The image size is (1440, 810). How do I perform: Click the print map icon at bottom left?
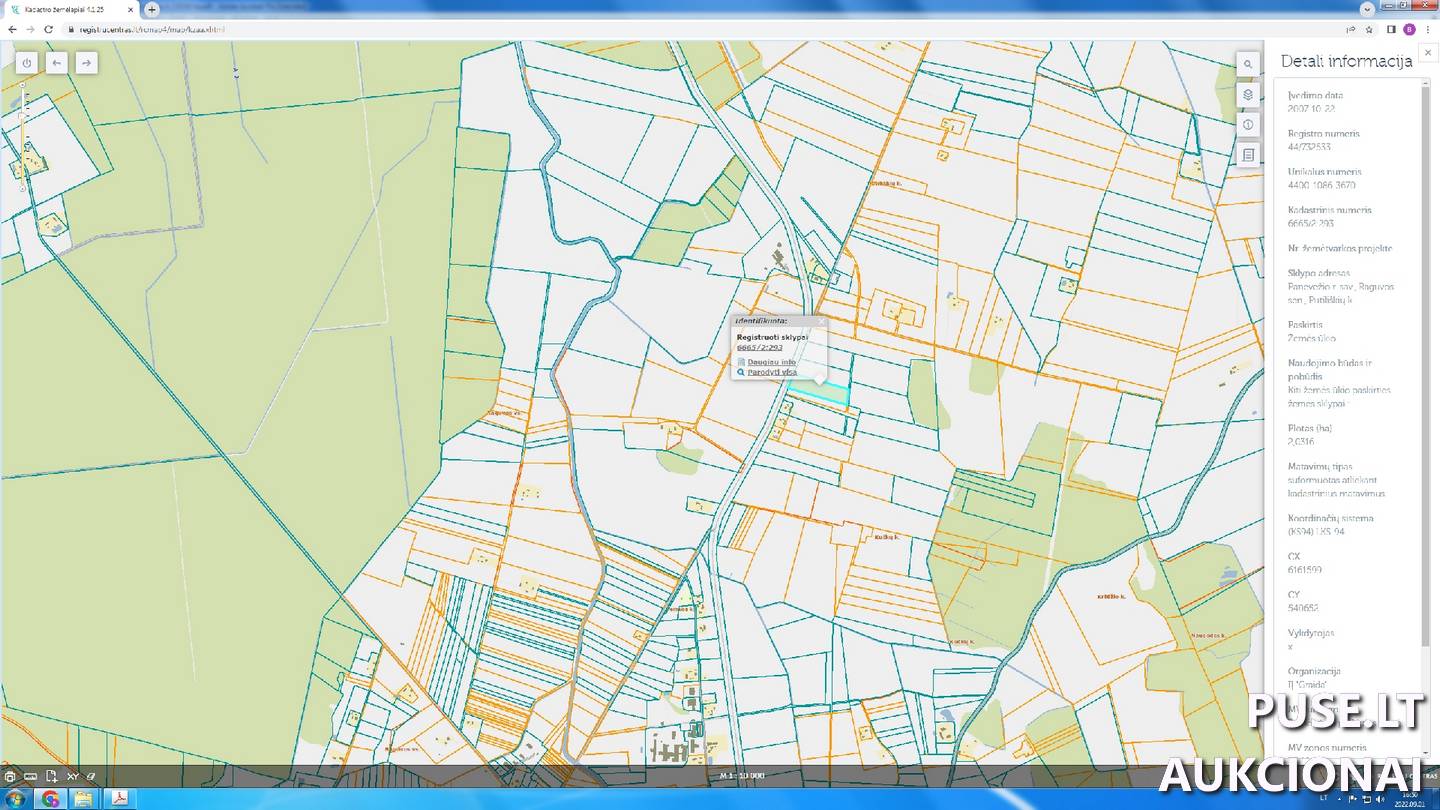[x=10, y=776]
